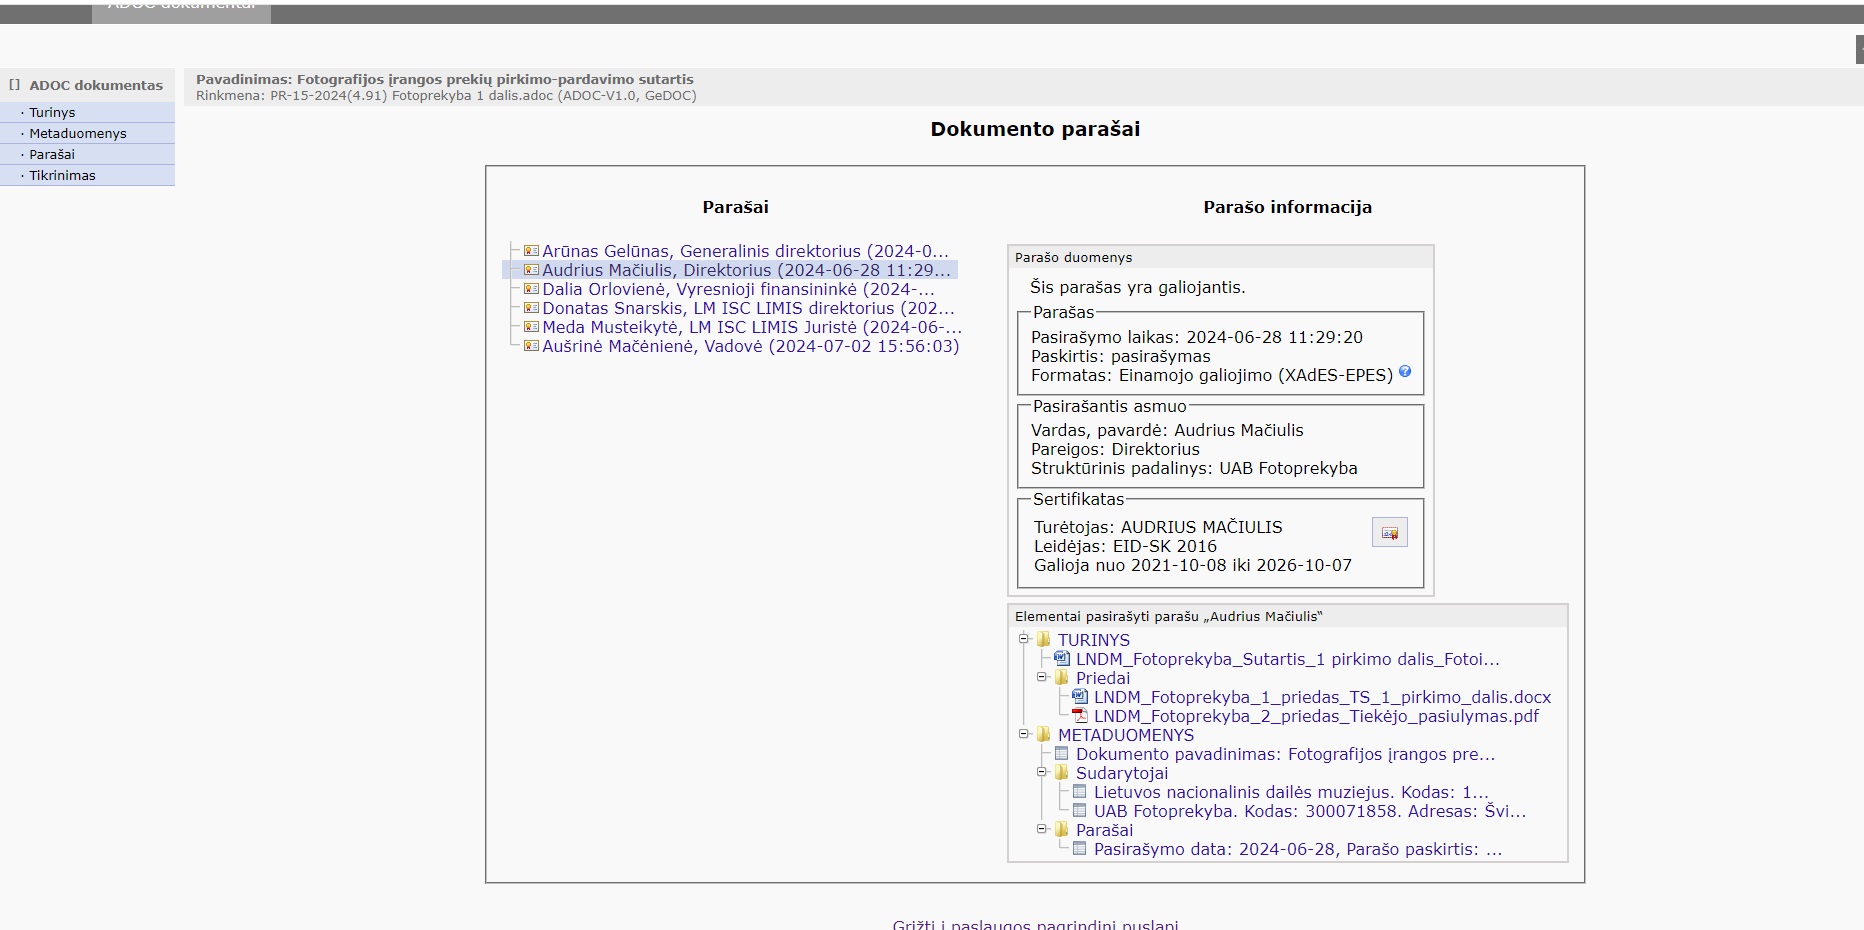The image size is (1864, 930).
Task: Click signature icon next to Arūnas Gelūnas
Action: point(531,251)
